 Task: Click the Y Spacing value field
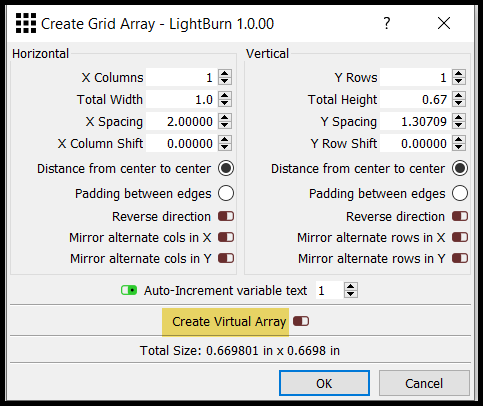(x=415, y=121)
